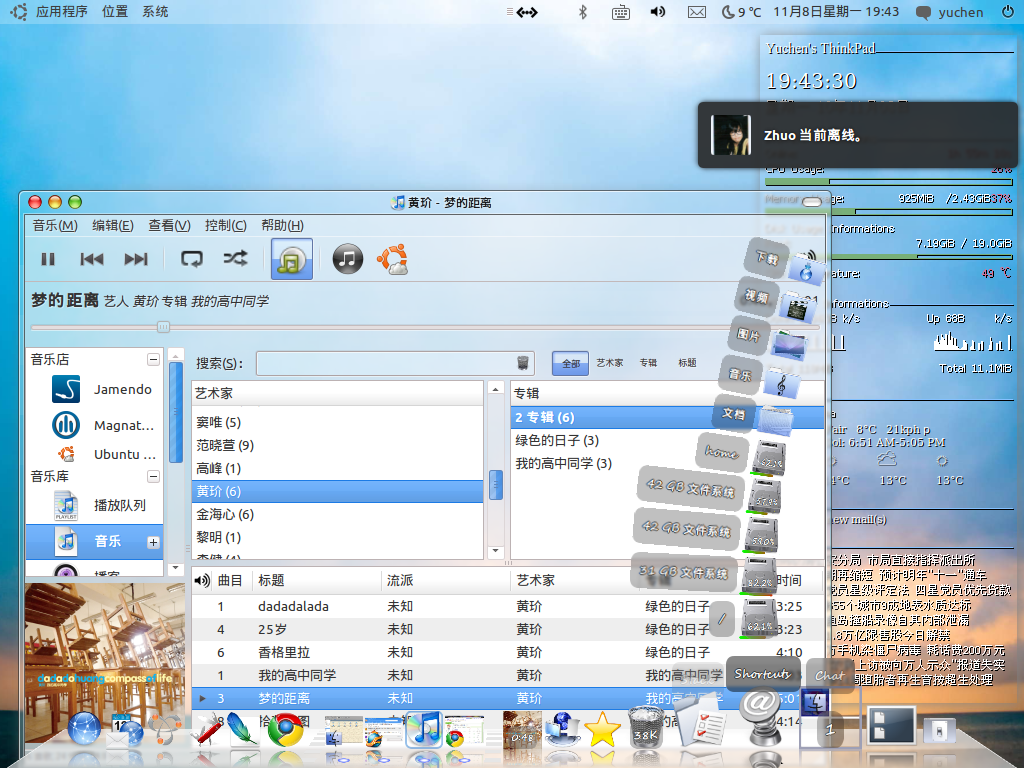Click the volume icon in the top panel
This screenshot has width=1024, height=768.
(x=658, y=12)
